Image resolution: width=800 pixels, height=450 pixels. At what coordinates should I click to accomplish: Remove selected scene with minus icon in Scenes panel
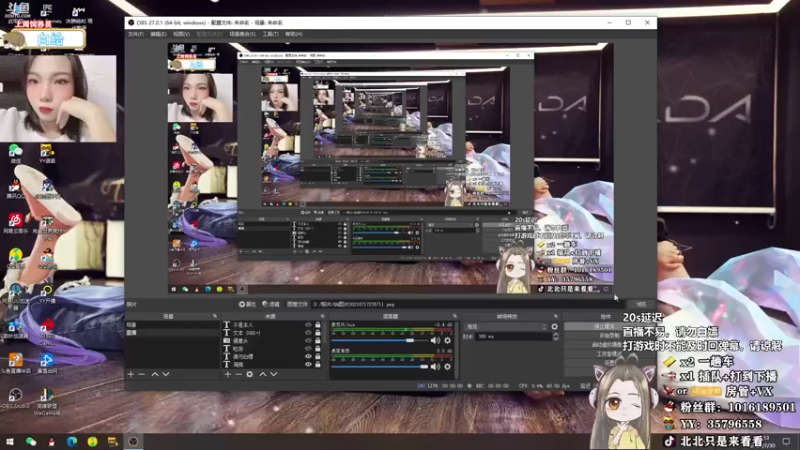142,374
